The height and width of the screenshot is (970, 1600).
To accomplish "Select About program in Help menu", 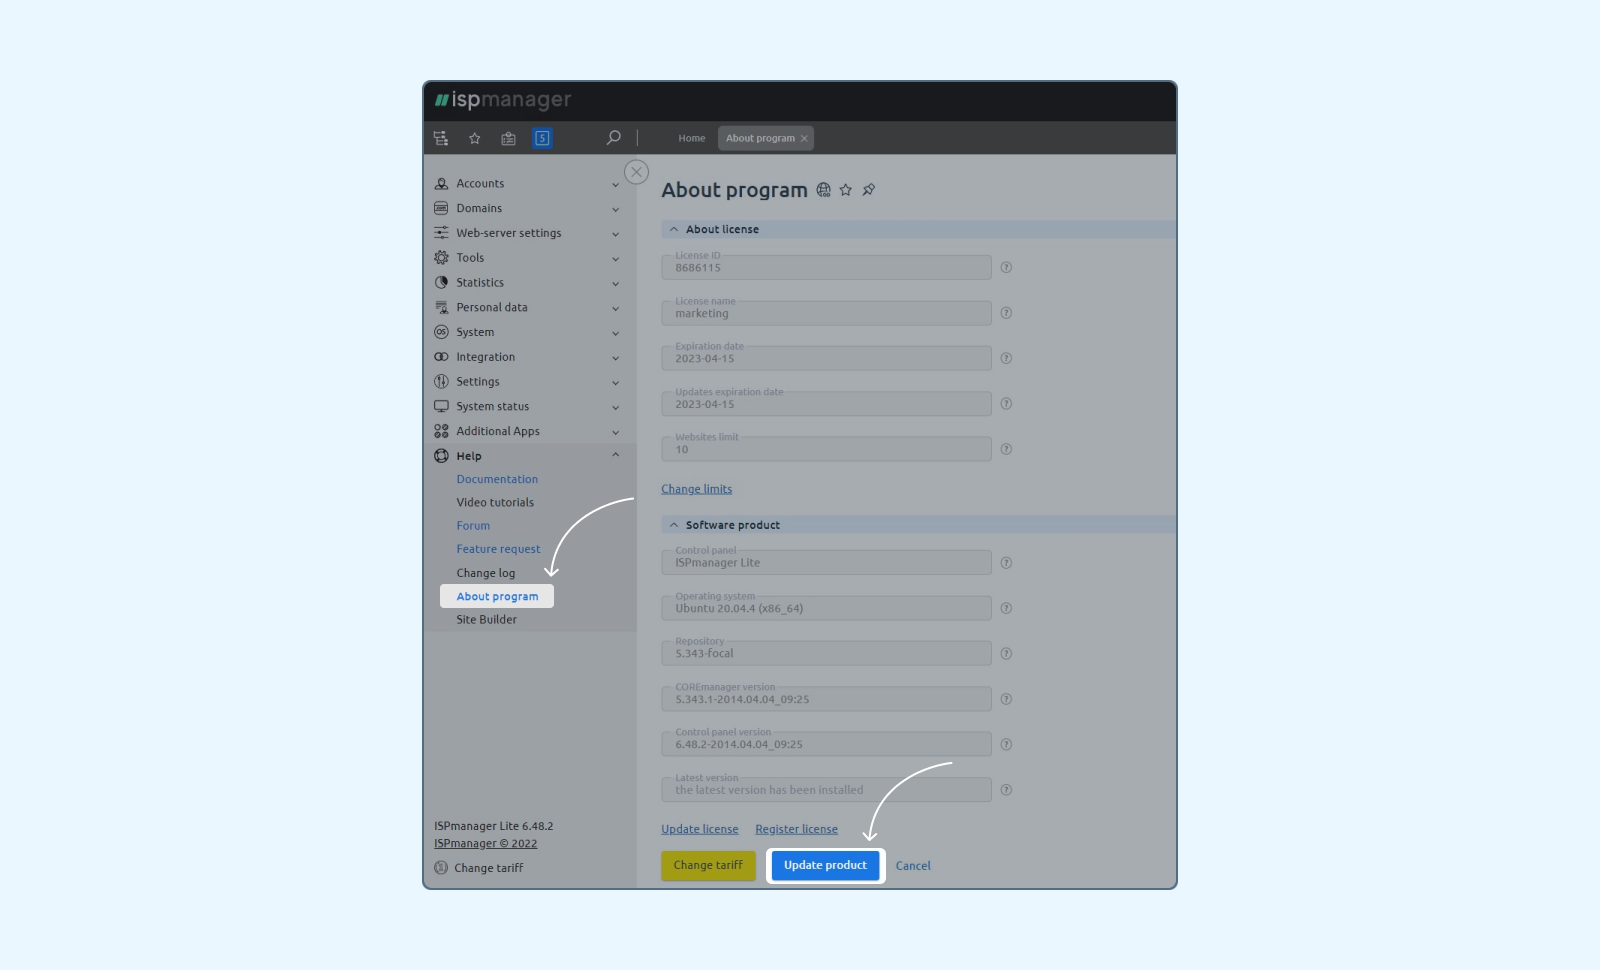I will click(x=497, y=596).
